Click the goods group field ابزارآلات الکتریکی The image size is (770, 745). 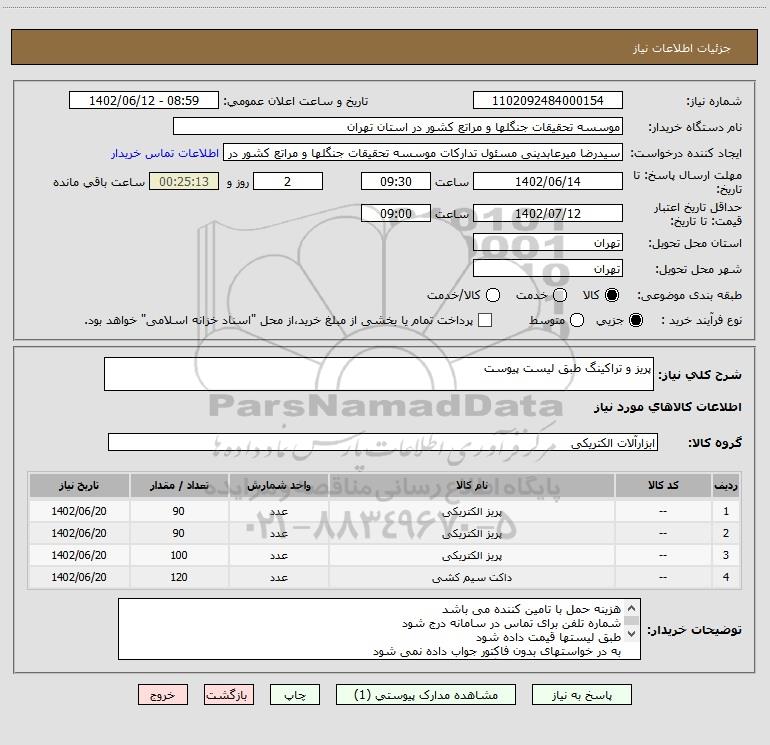tap(383, 442)
